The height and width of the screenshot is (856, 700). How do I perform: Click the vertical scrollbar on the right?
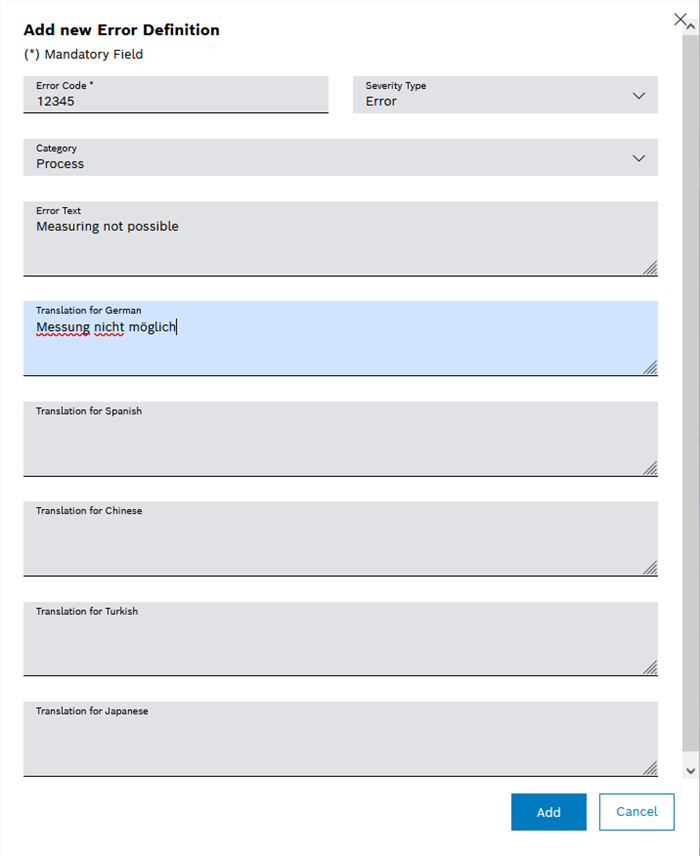pyautogui.click(x=692, y=400)
